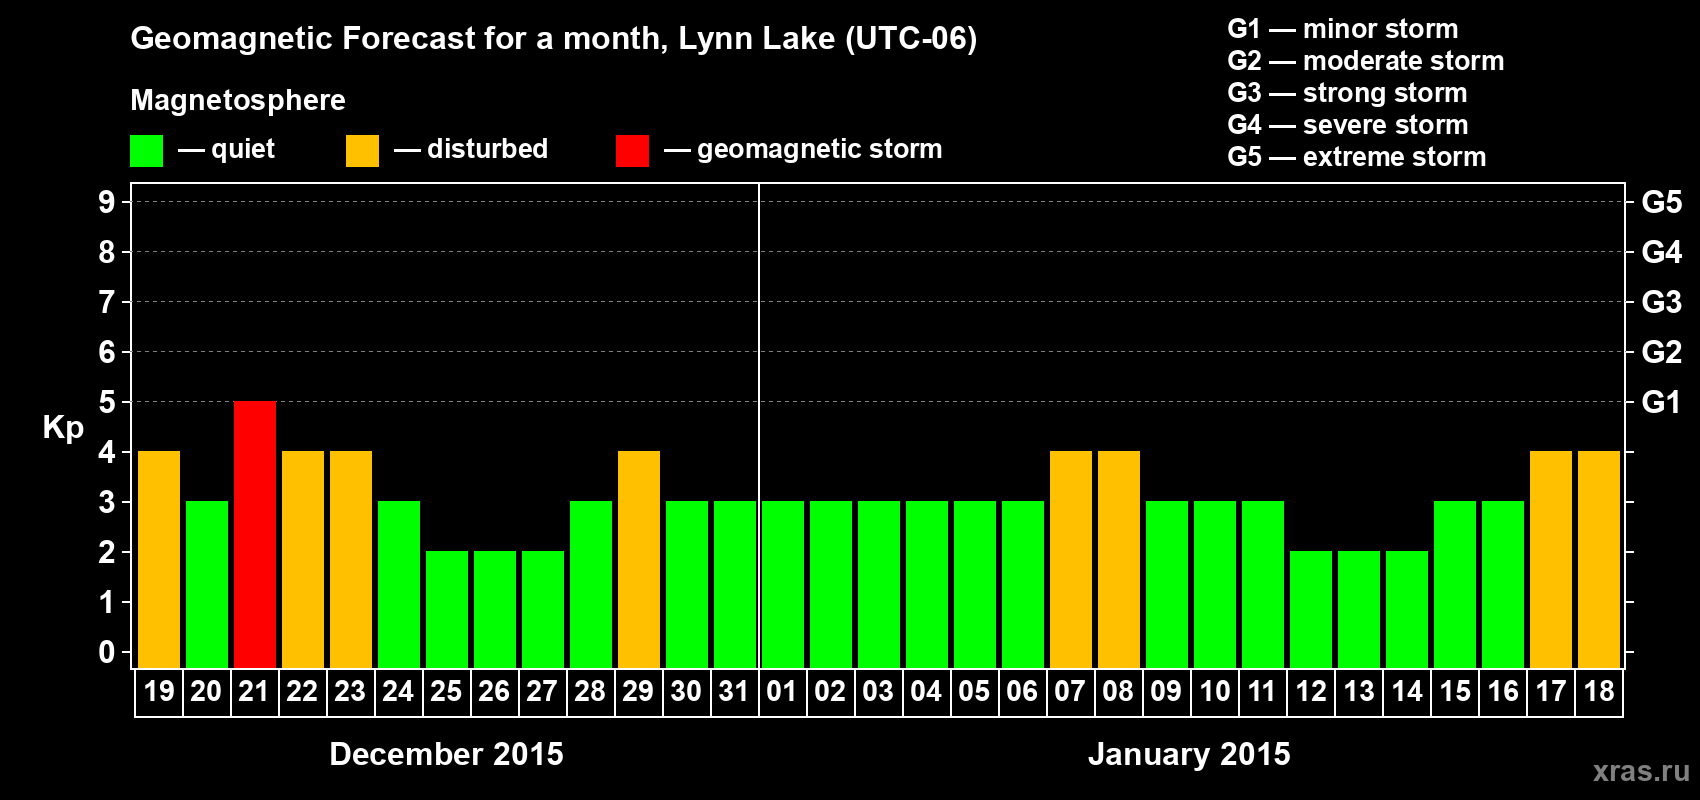The width and height of the screenshot is (1700, 800).
Task: Click the green bar for January 01
Action: tap(783, 584)
